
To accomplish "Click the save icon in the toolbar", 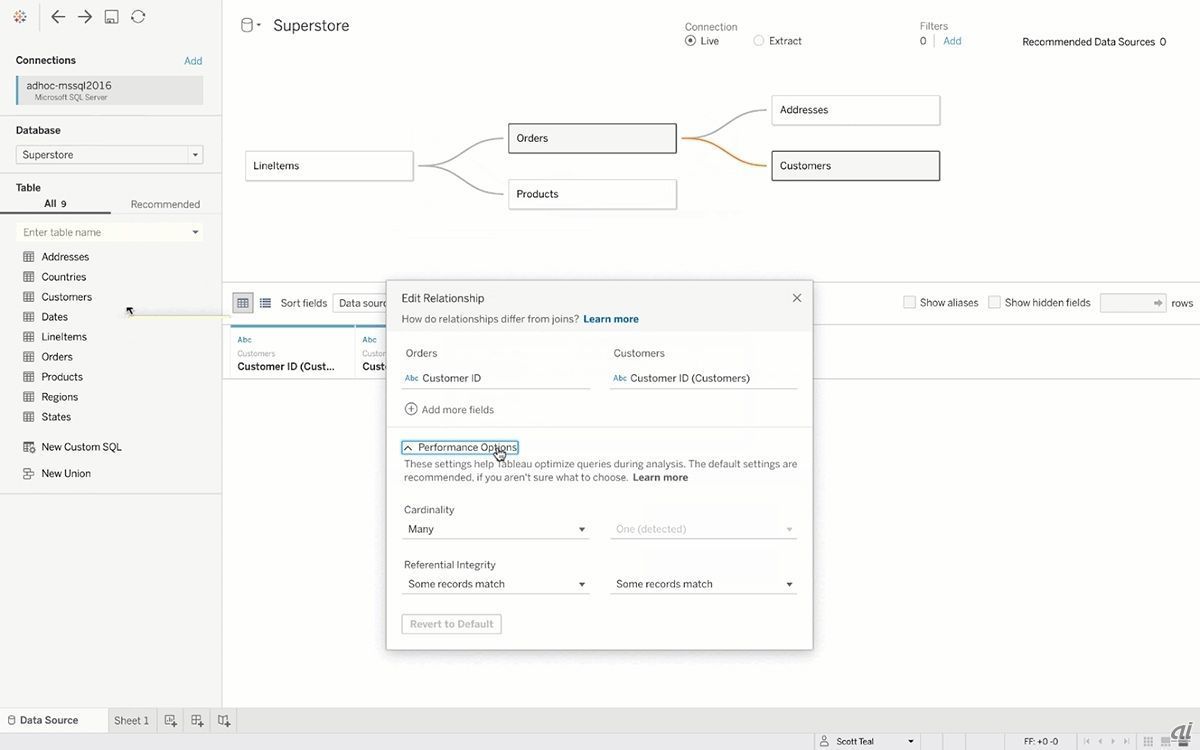I will 112,17.
